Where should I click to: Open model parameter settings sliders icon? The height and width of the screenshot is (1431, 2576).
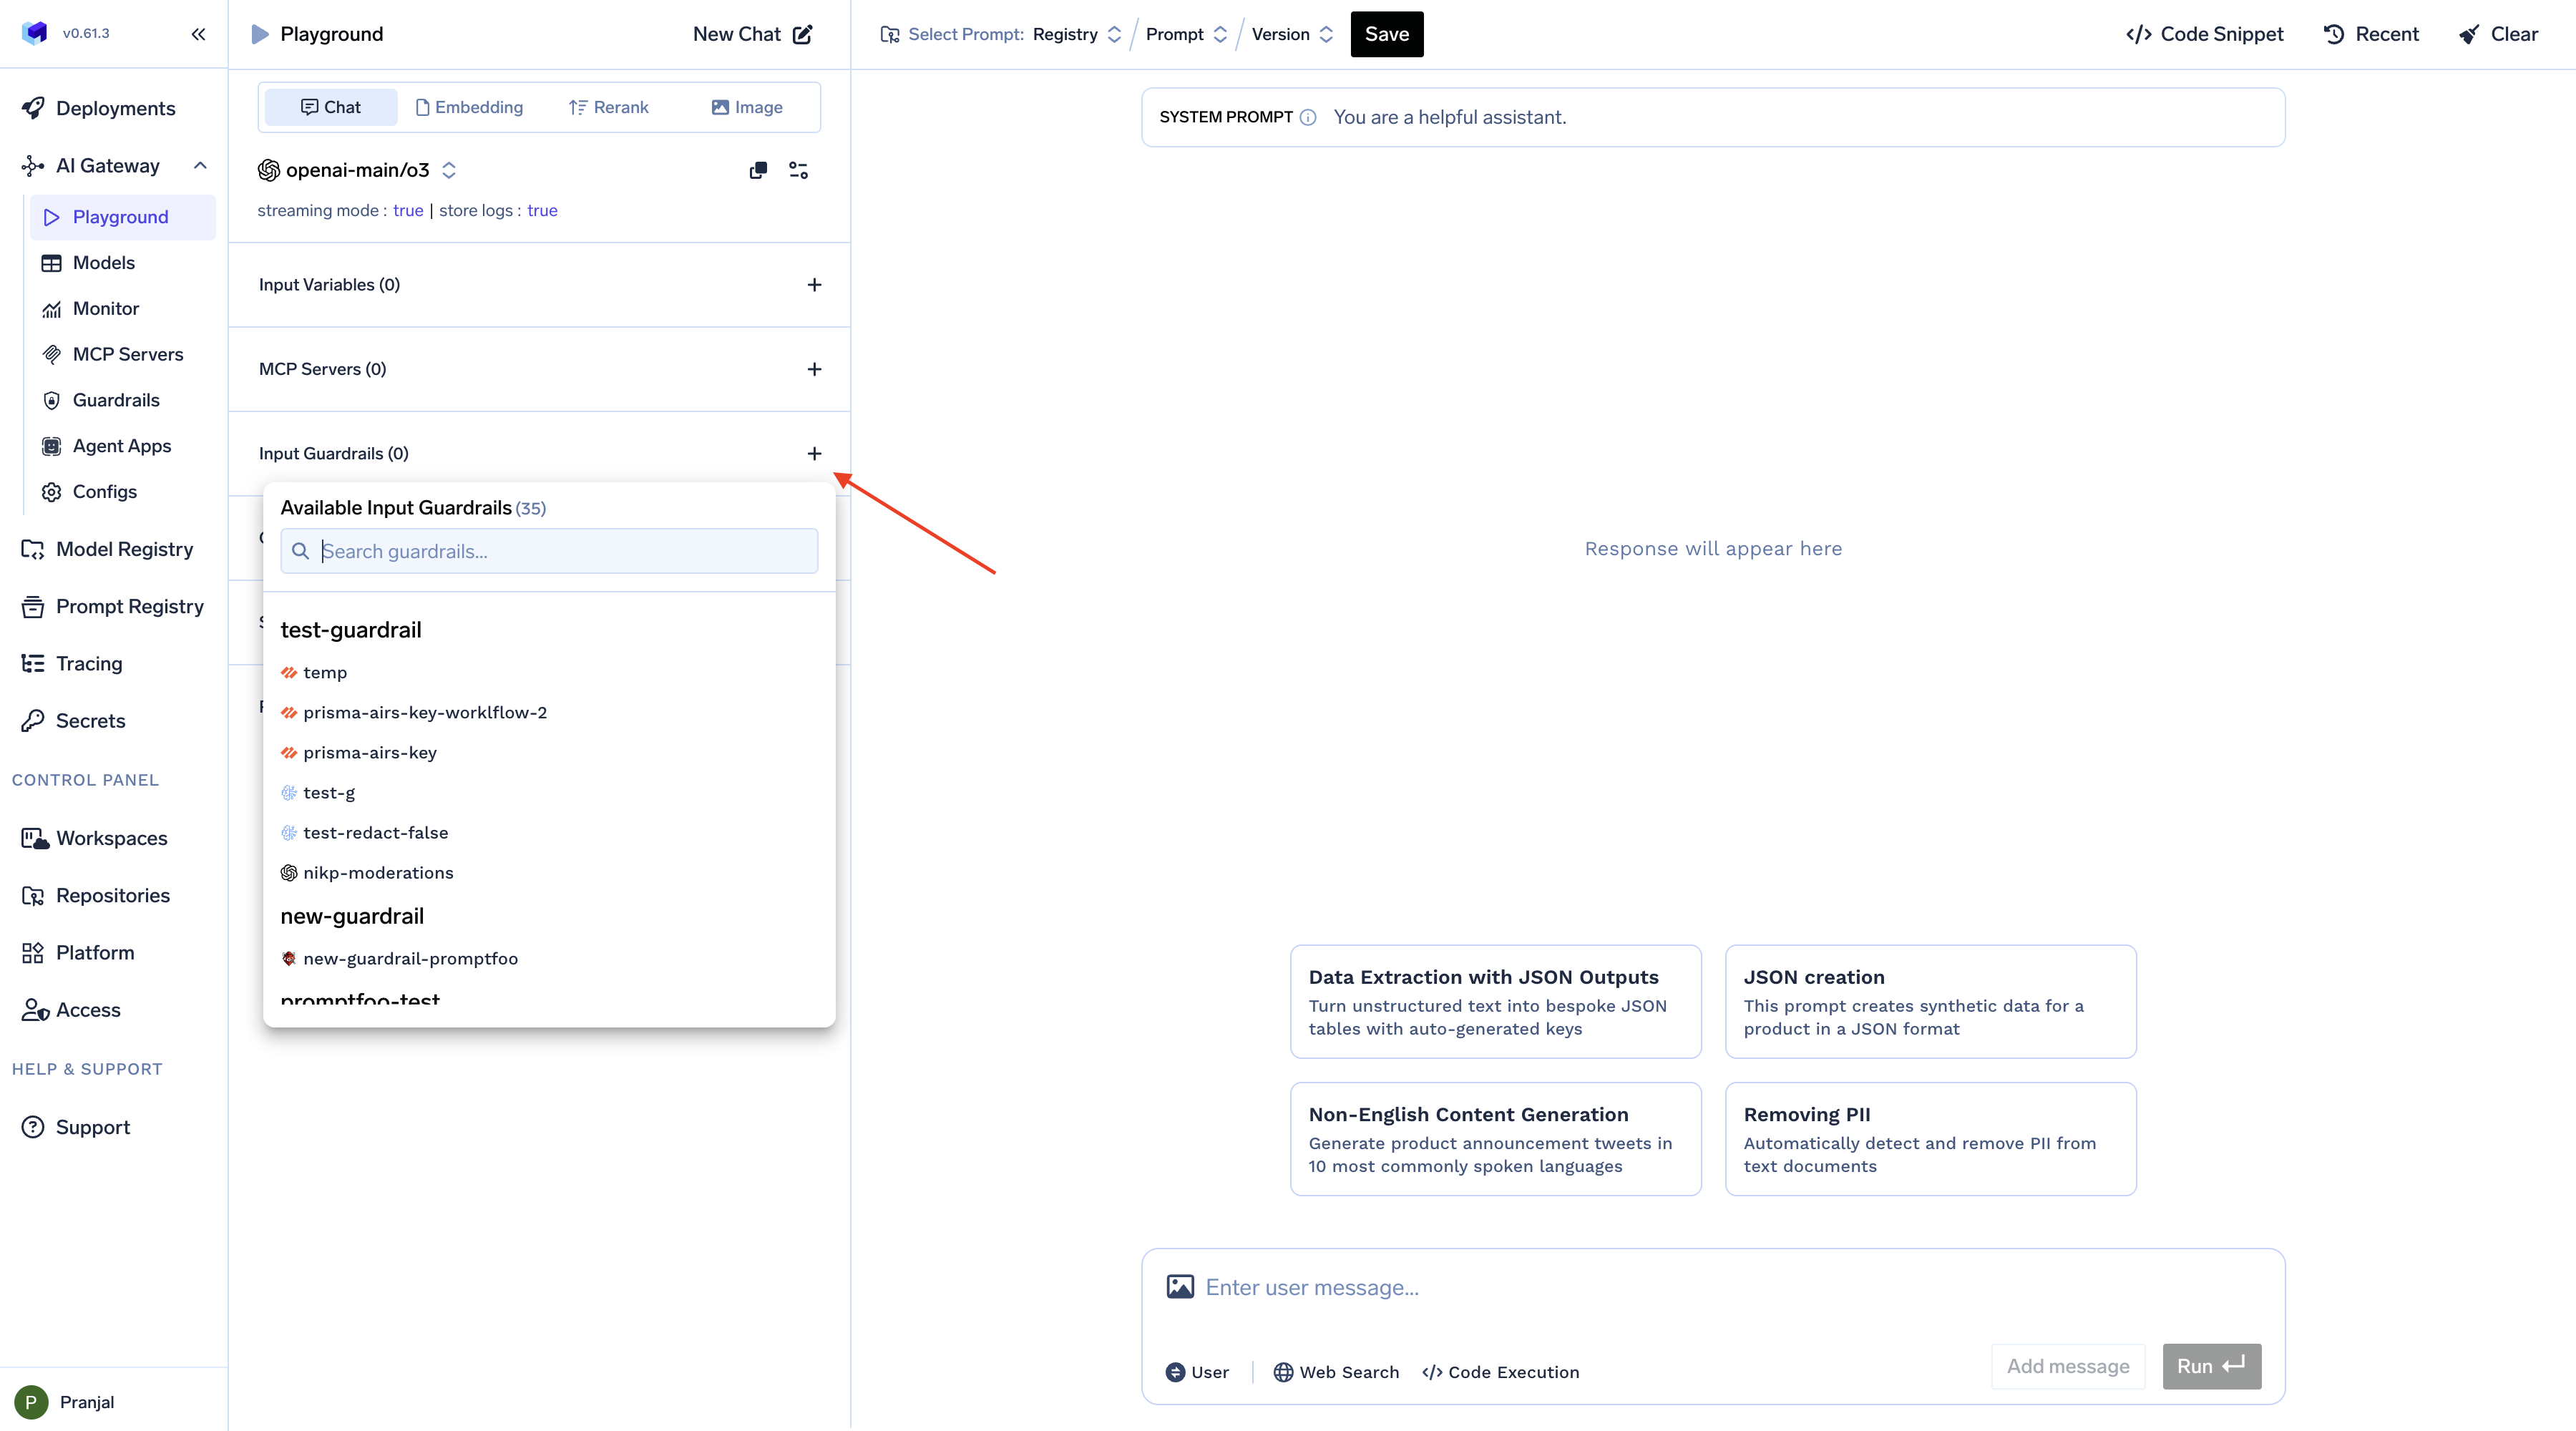798,170
